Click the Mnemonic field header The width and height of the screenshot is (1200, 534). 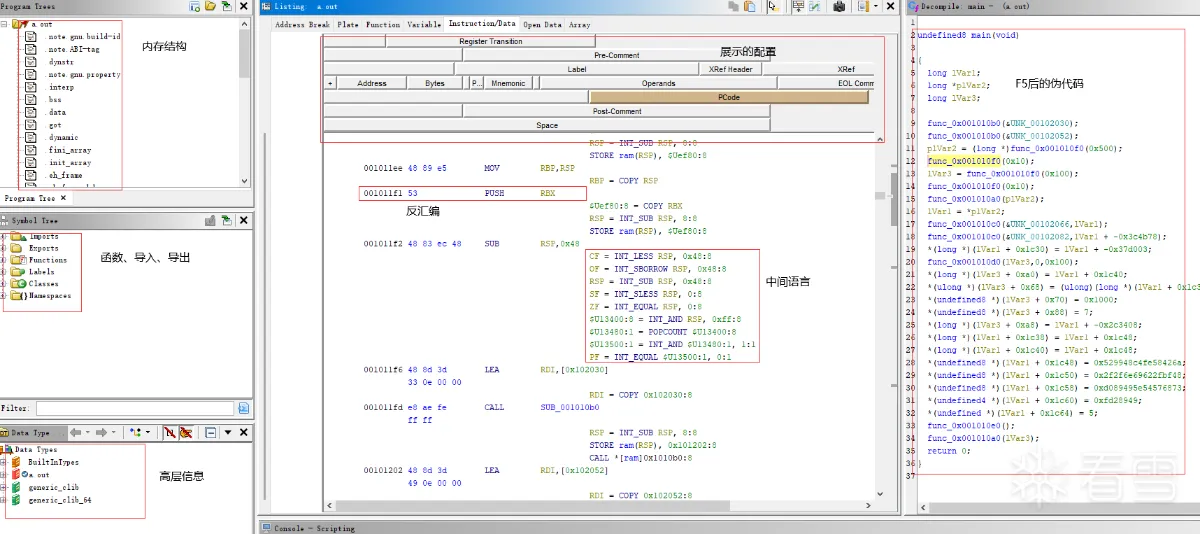pos(508,84)
